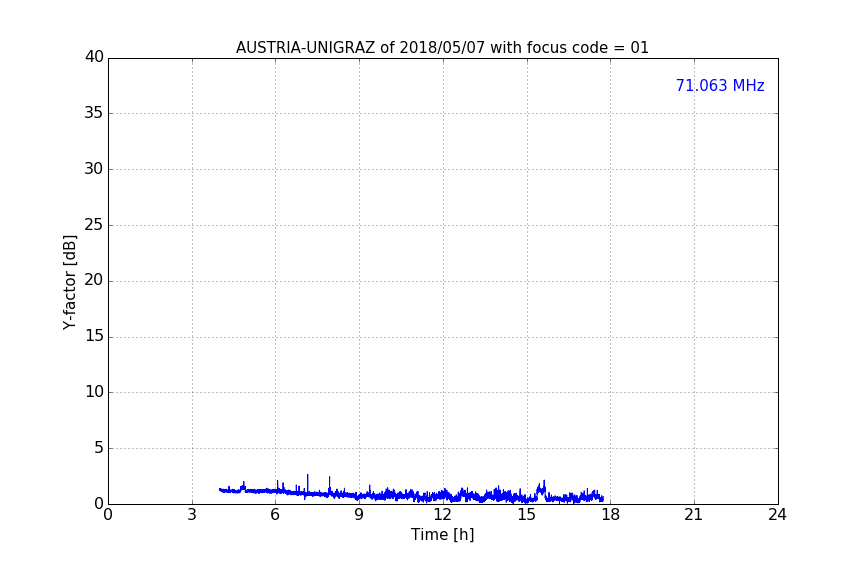
Task: Click the 'Y-factor [dB]' axis label
Action: [x=69, y=282]
